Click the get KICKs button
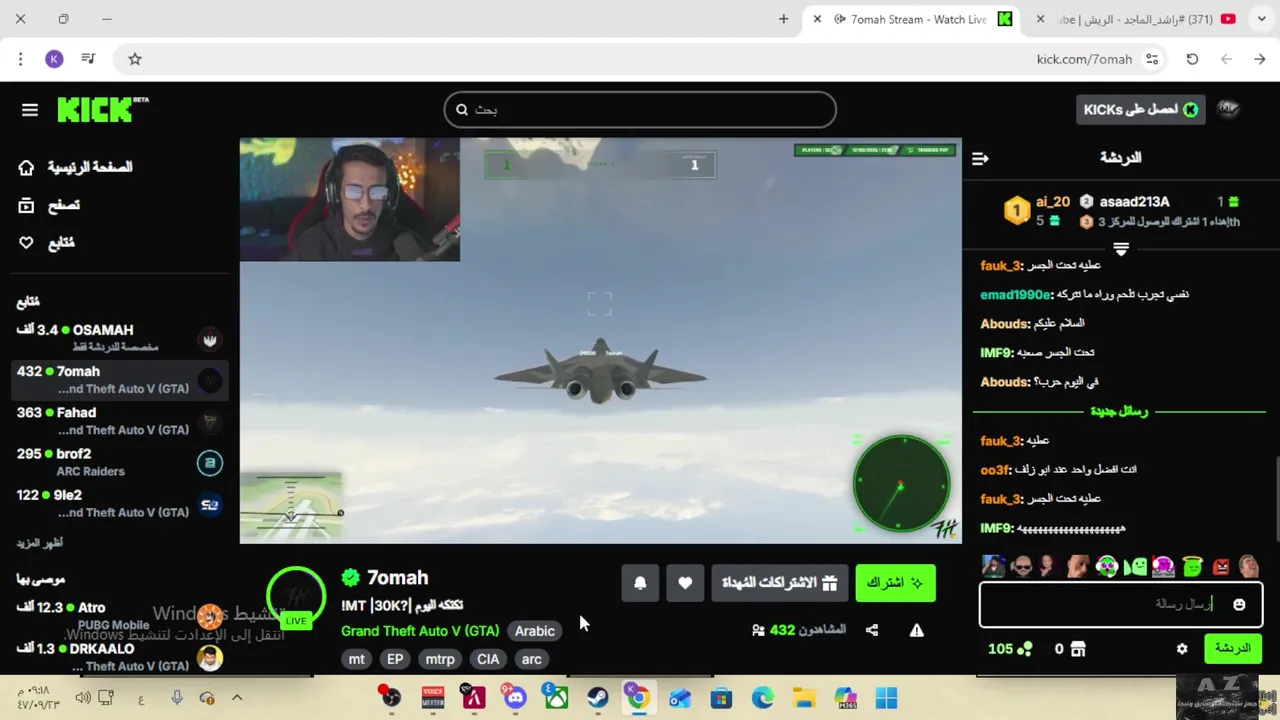The image size is (1280, 720). [1140, 110]
